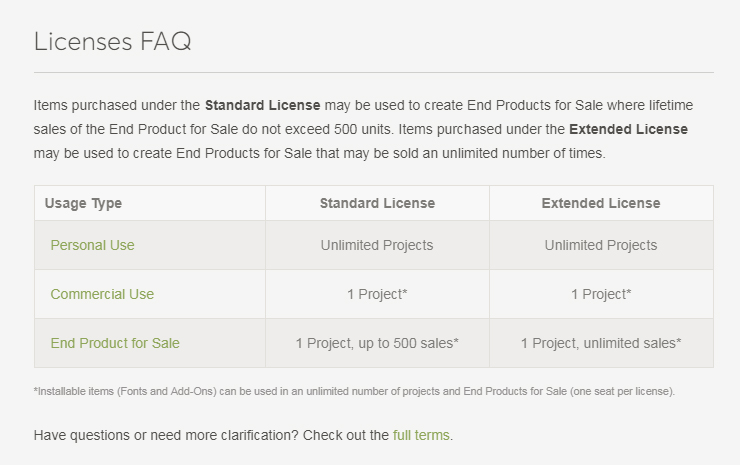Click bold Standard License text in the paragraph
The image size is (740, 465).
pyautogui.click(x=262, y=105)
